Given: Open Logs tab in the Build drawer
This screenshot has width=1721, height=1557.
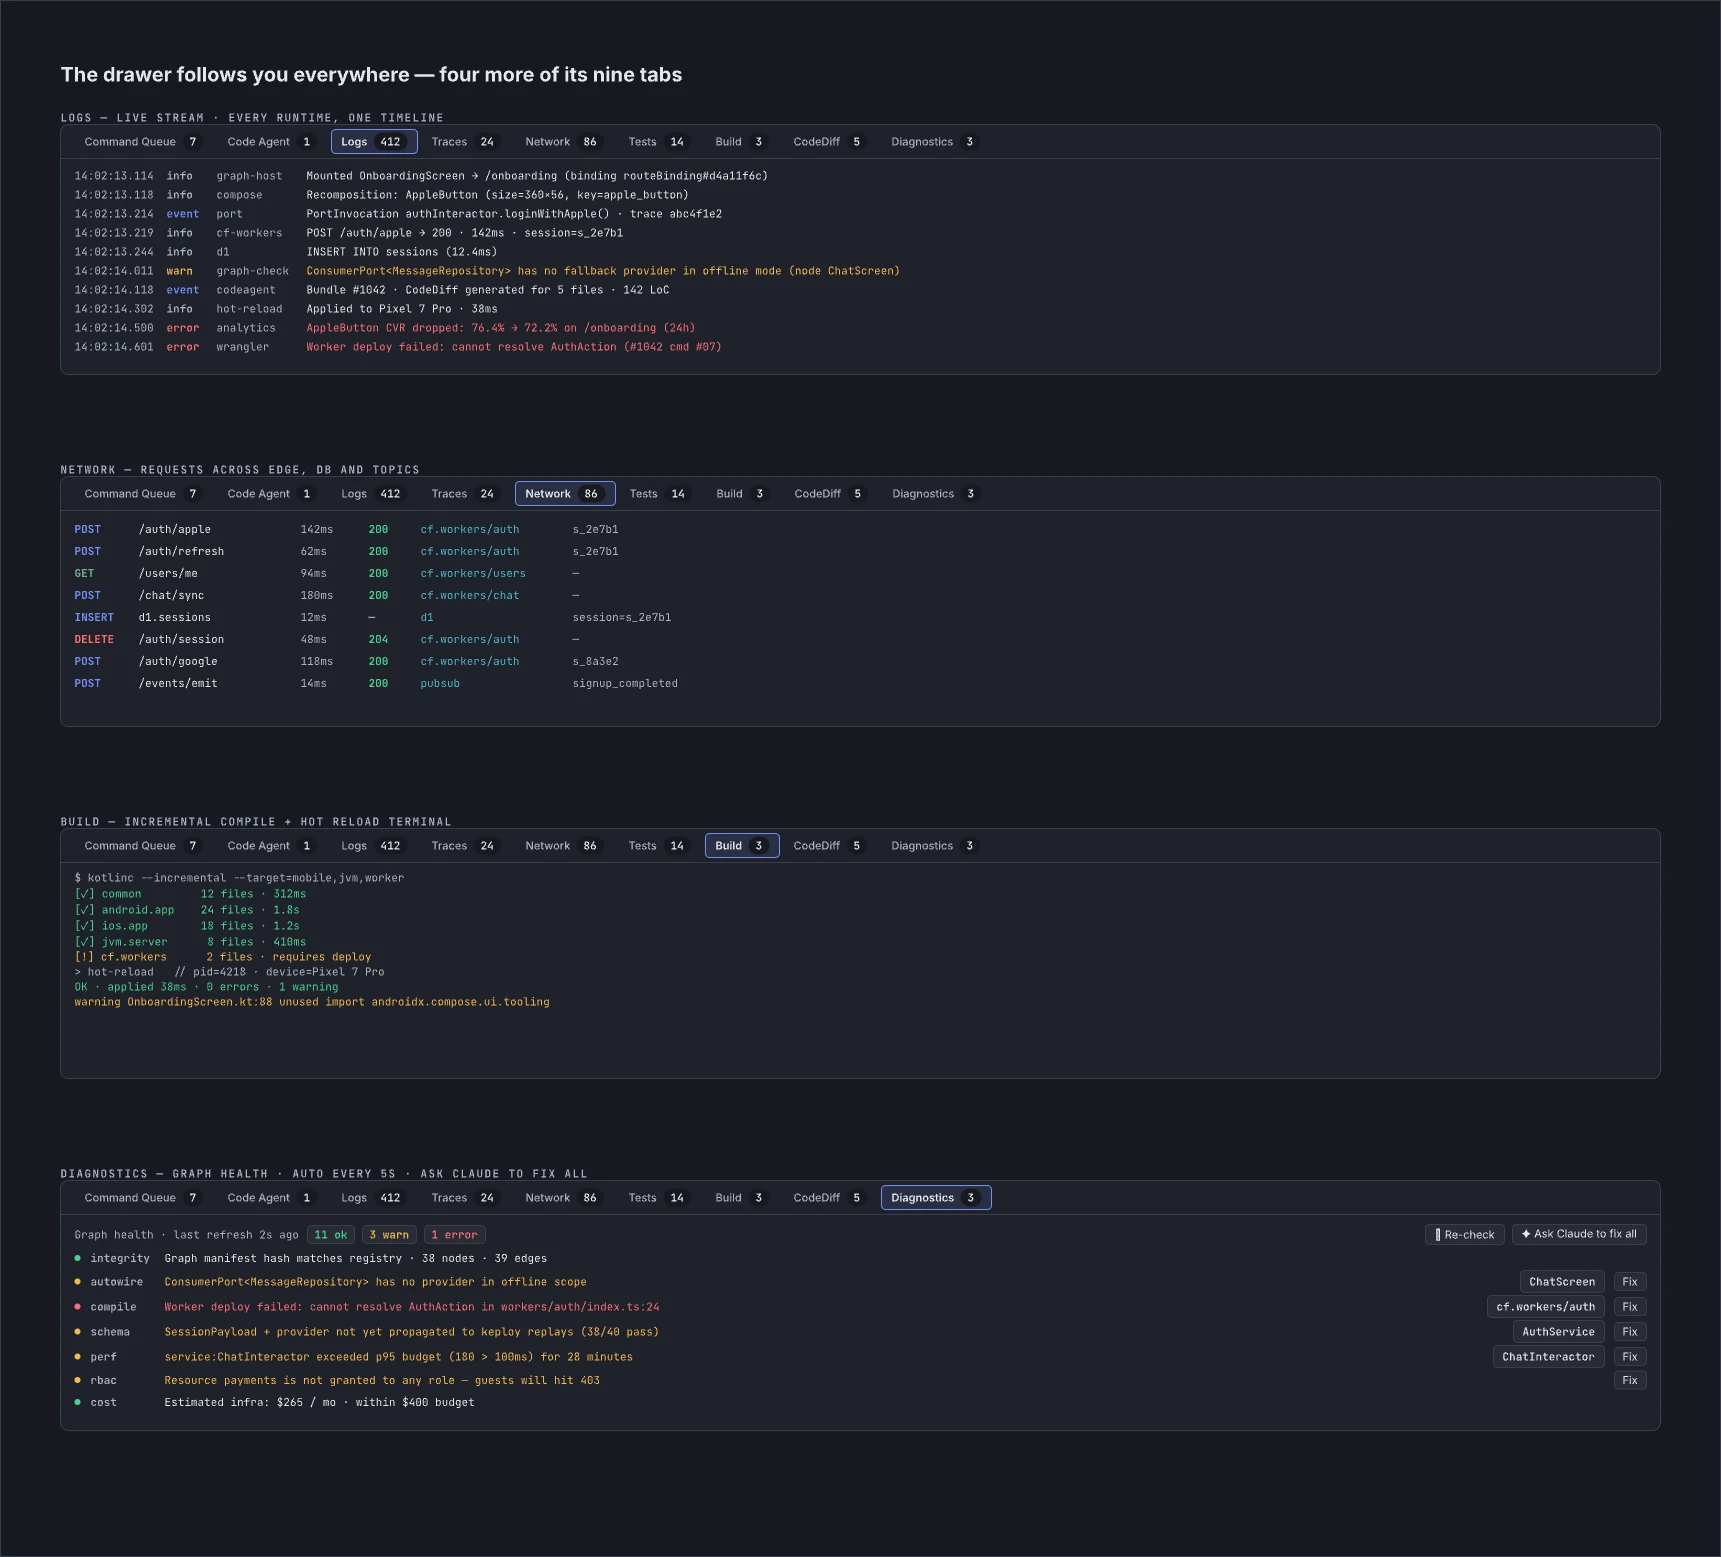Looking at the screenshot, I should (x=371, y=846).
